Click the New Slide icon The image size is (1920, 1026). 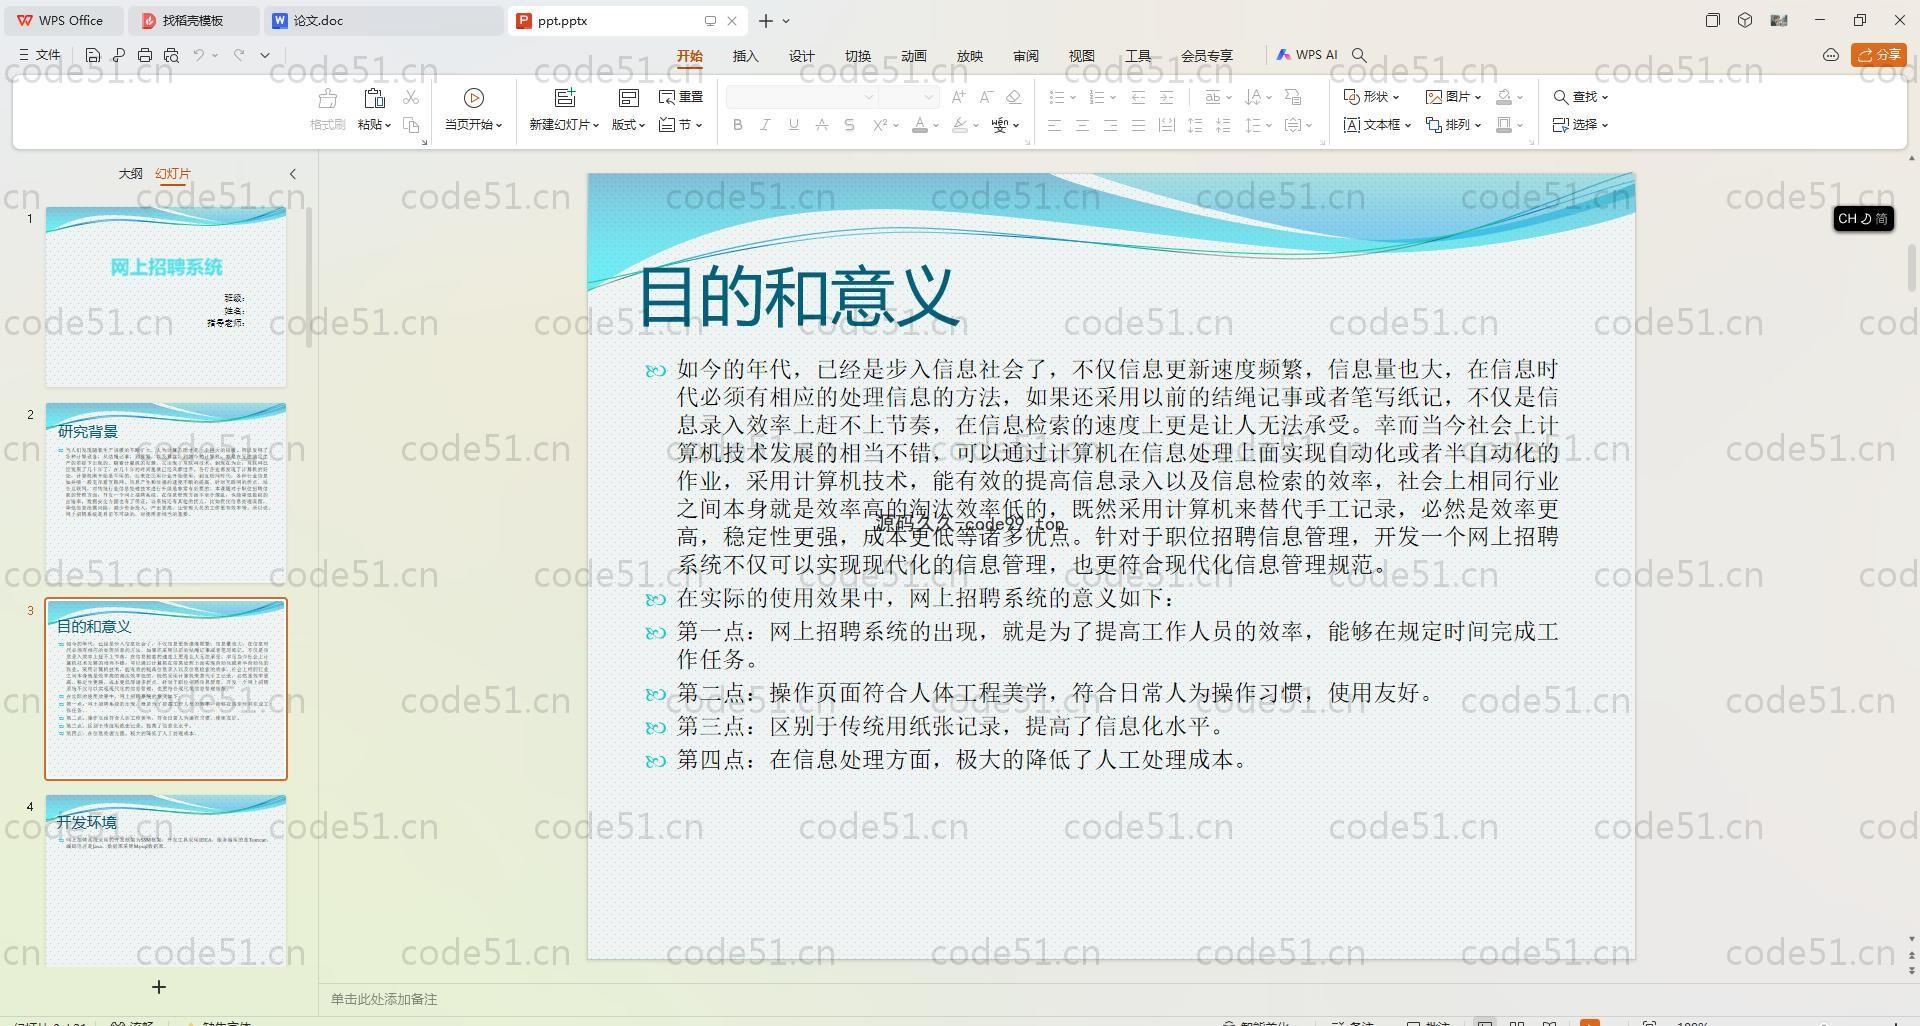(565, 98)
